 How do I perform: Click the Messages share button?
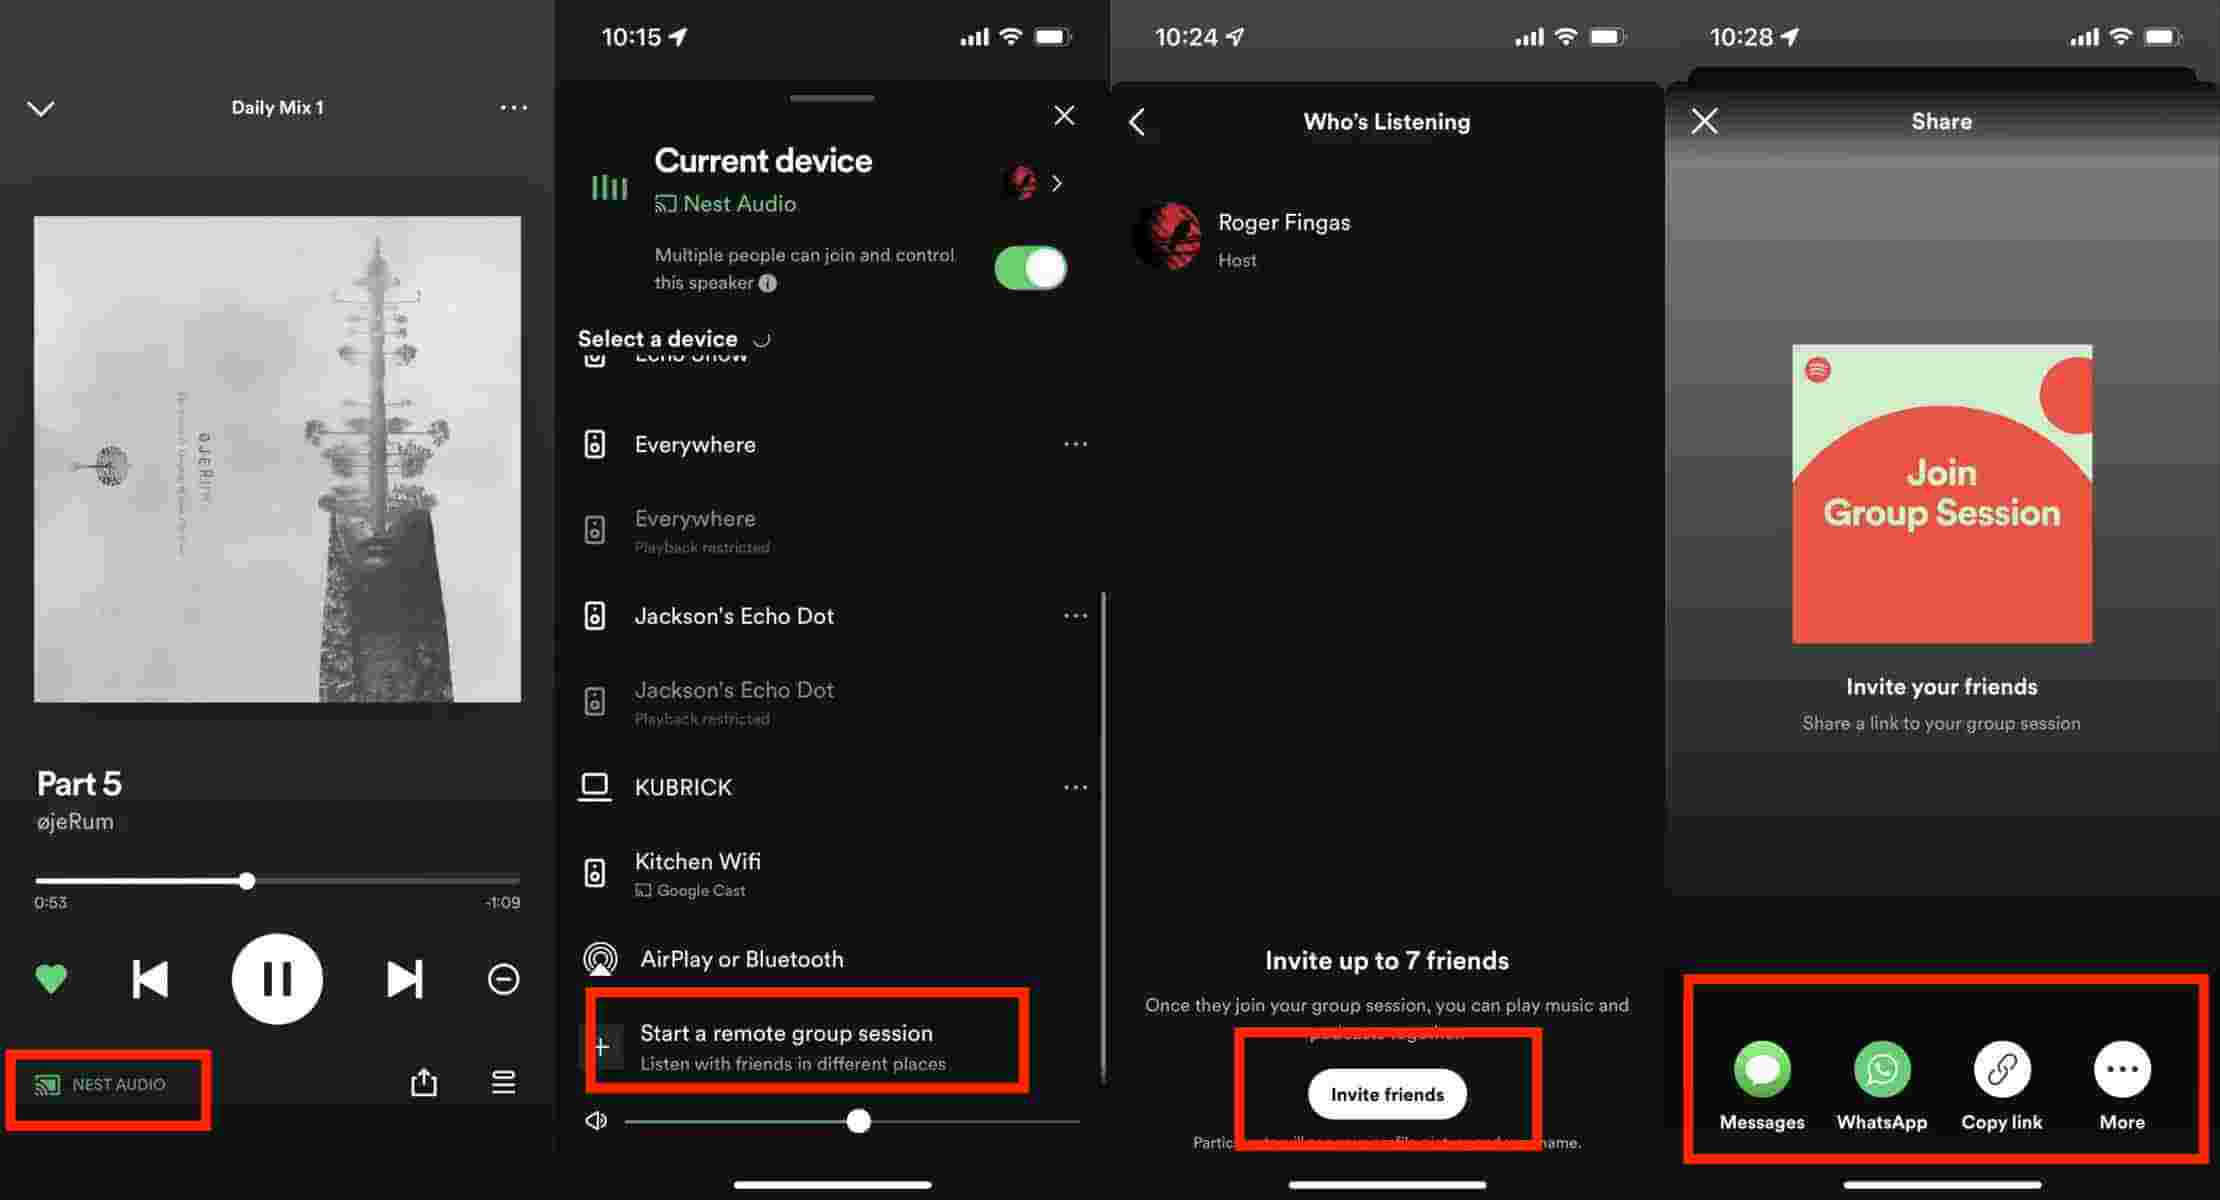(x=1759, y=1067)
